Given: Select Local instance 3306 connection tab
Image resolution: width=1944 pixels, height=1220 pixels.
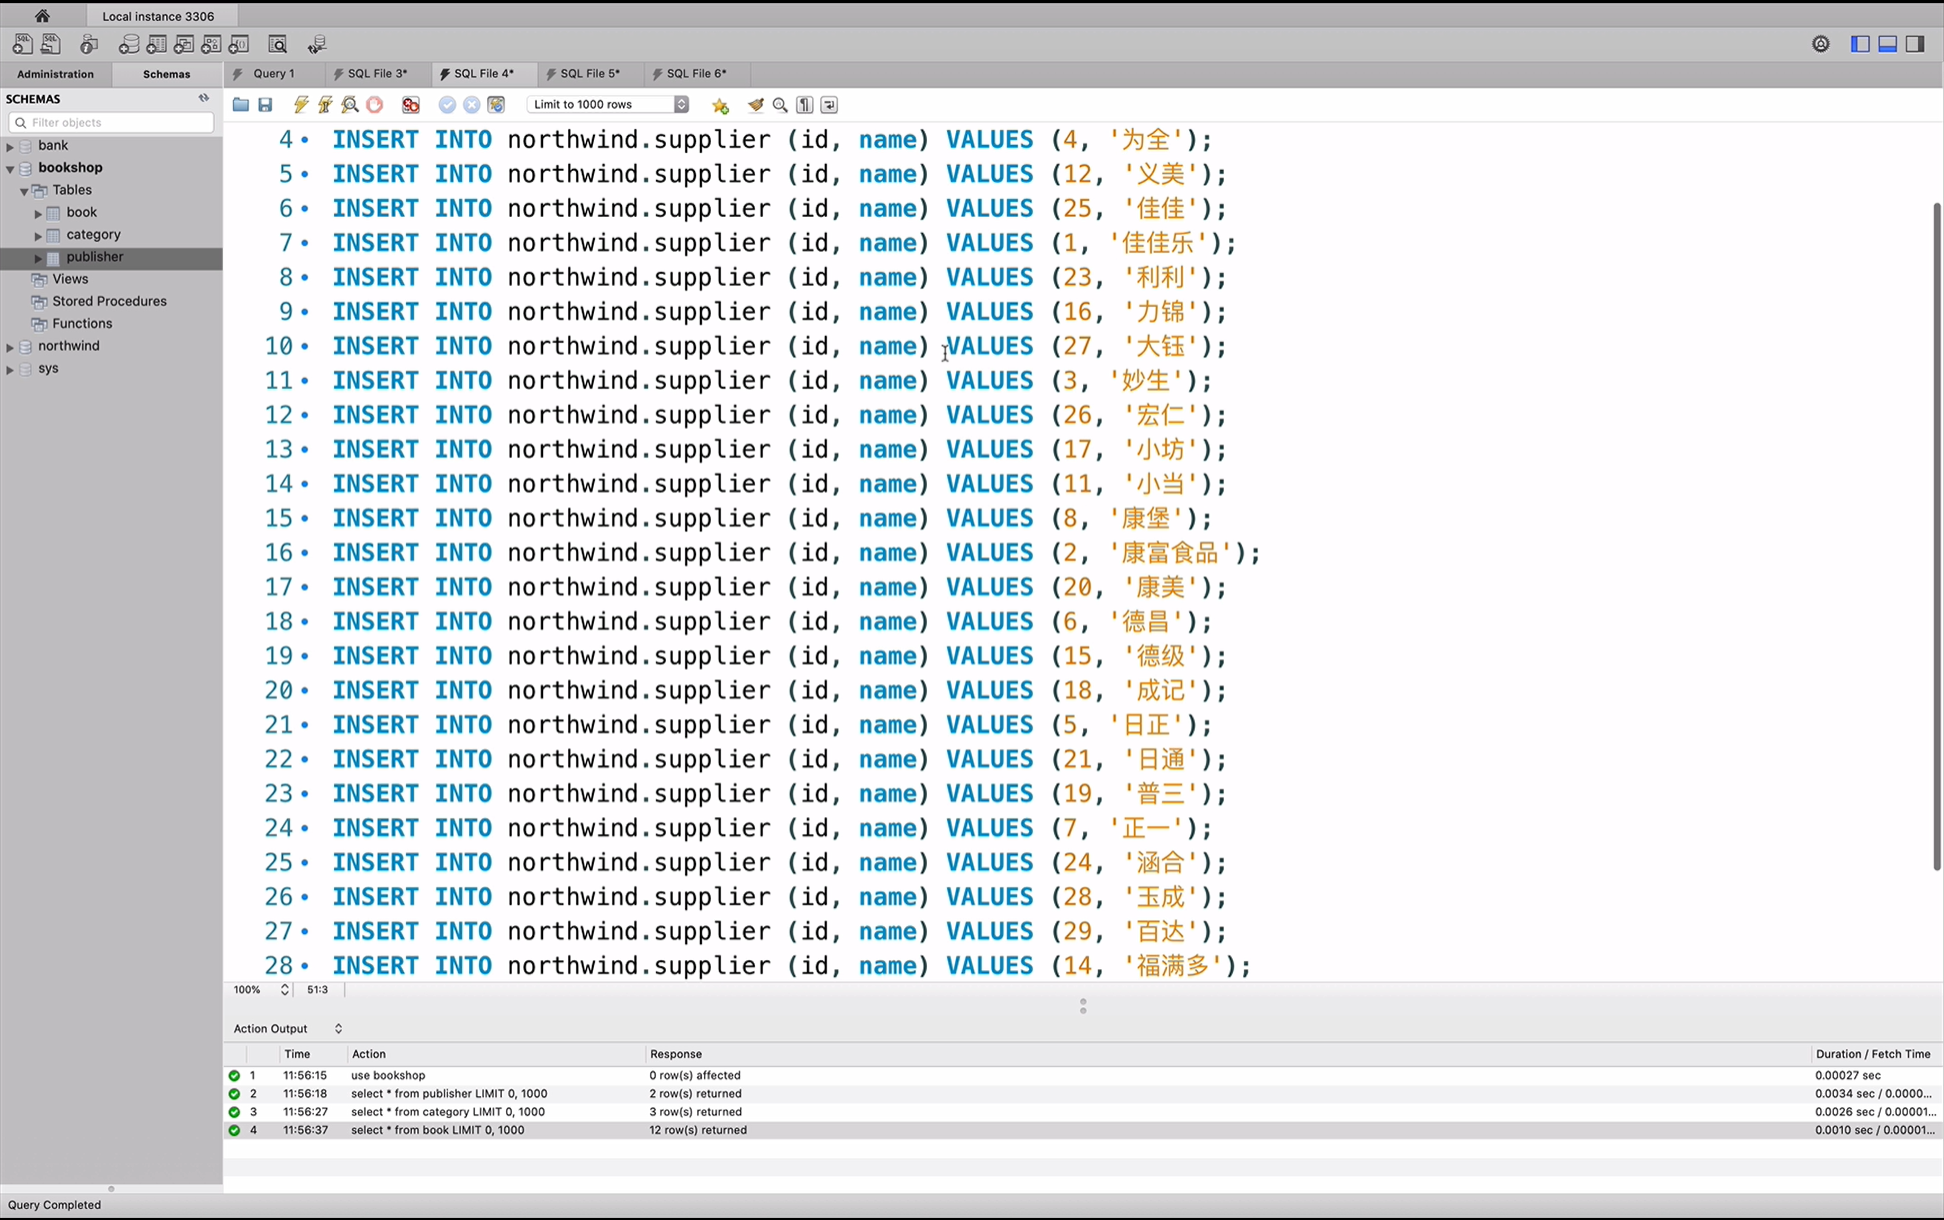Looking at the screenshot, I should (158, 16).
